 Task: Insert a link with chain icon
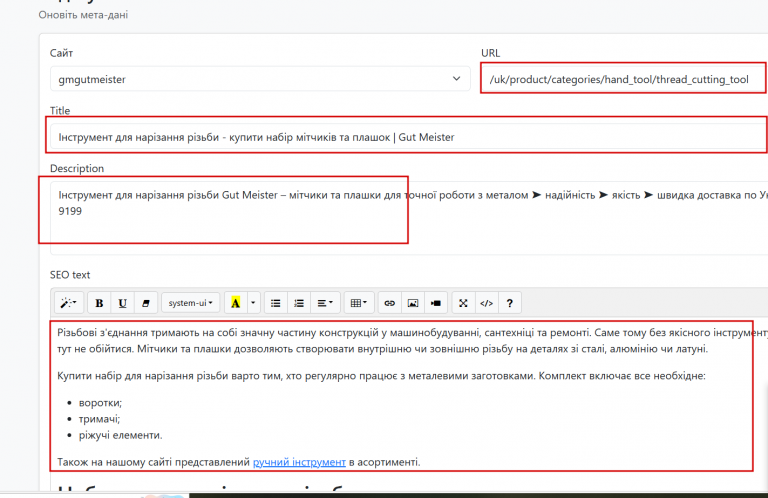[x=389, y=303]
